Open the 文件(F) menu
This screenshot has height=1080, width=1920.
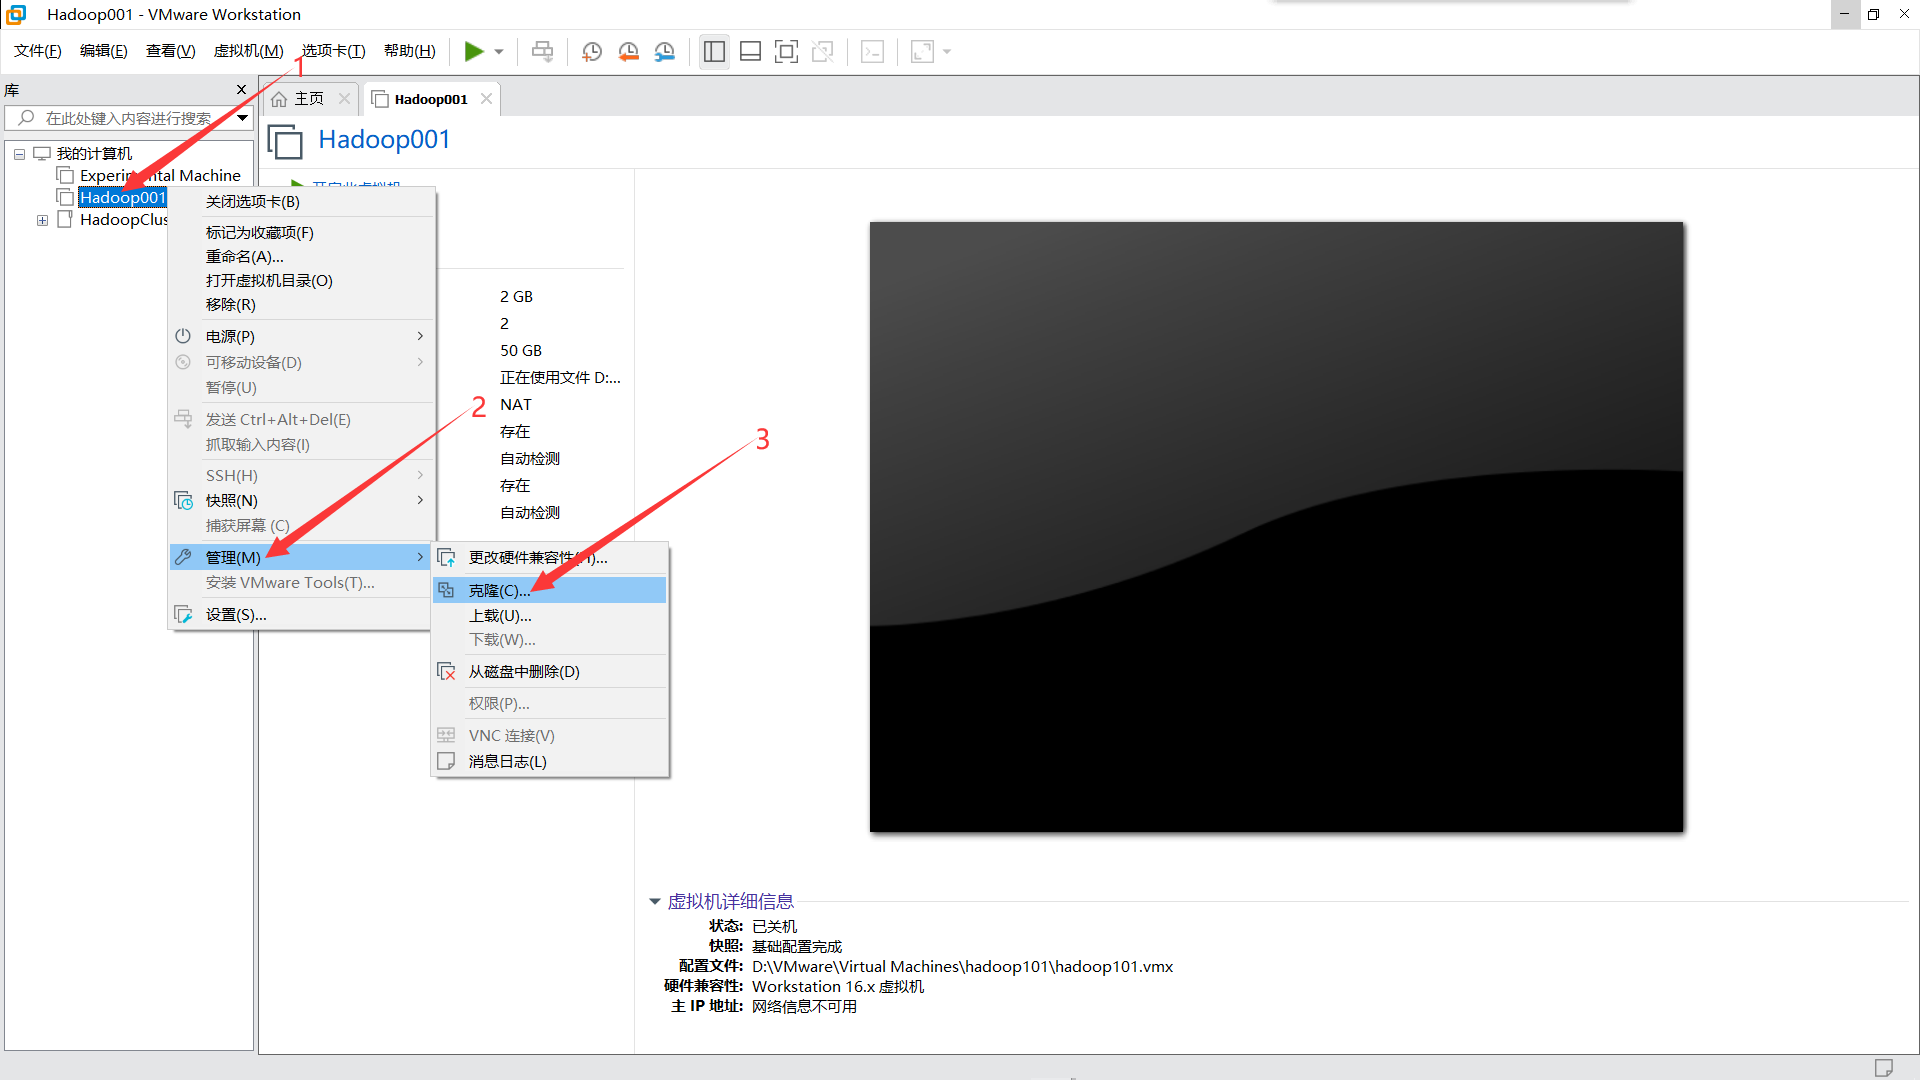coord(38,51)
